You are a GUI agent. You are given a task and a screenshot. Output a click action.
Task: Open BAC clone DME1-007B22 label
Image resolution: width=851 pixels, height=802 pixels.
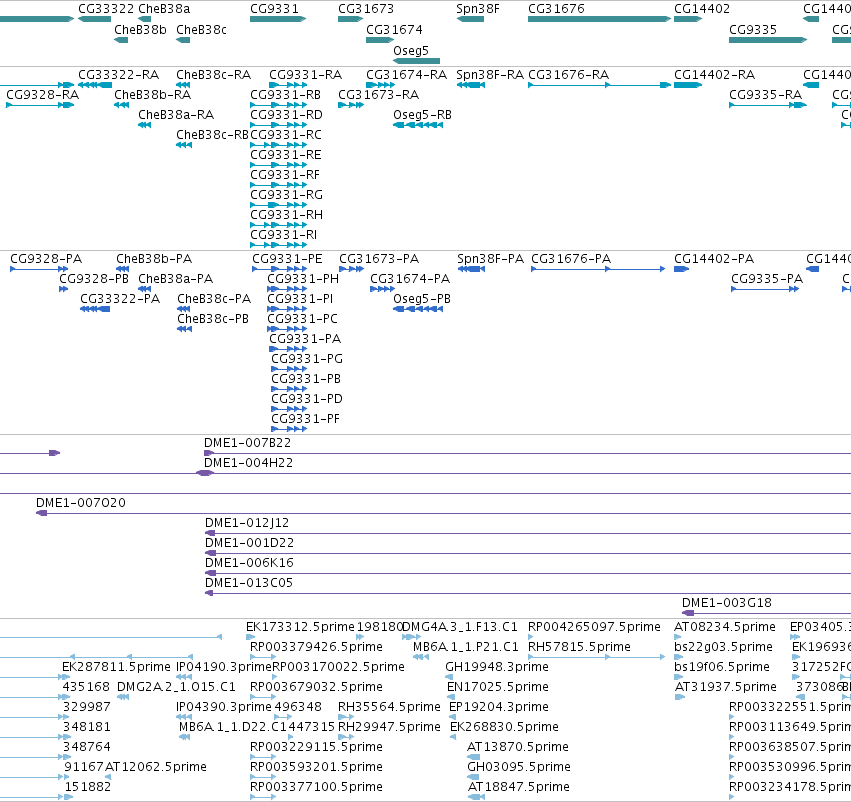[x=247, y=443]
